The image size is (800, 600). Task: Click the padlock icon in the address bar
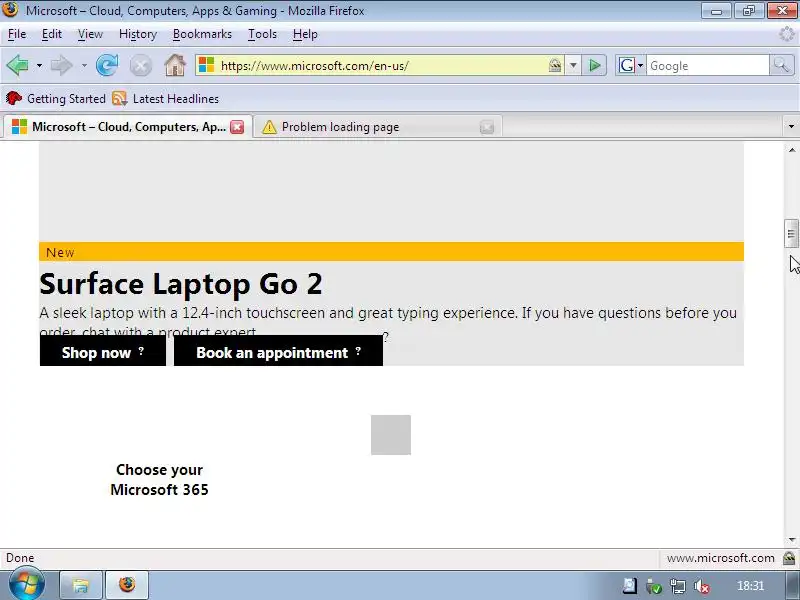555,65
